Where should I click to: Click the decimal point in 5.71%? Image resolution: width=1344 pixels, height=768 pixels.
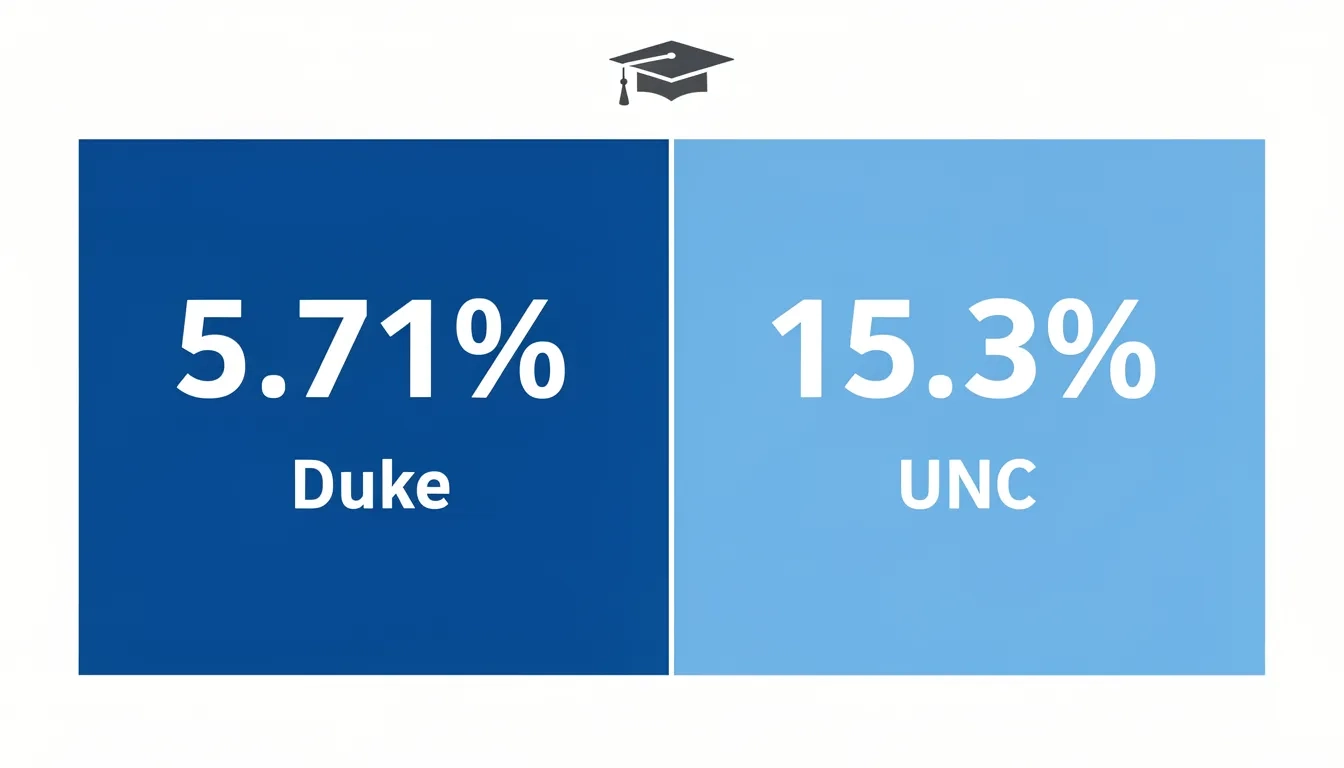[x=272, y=387]
